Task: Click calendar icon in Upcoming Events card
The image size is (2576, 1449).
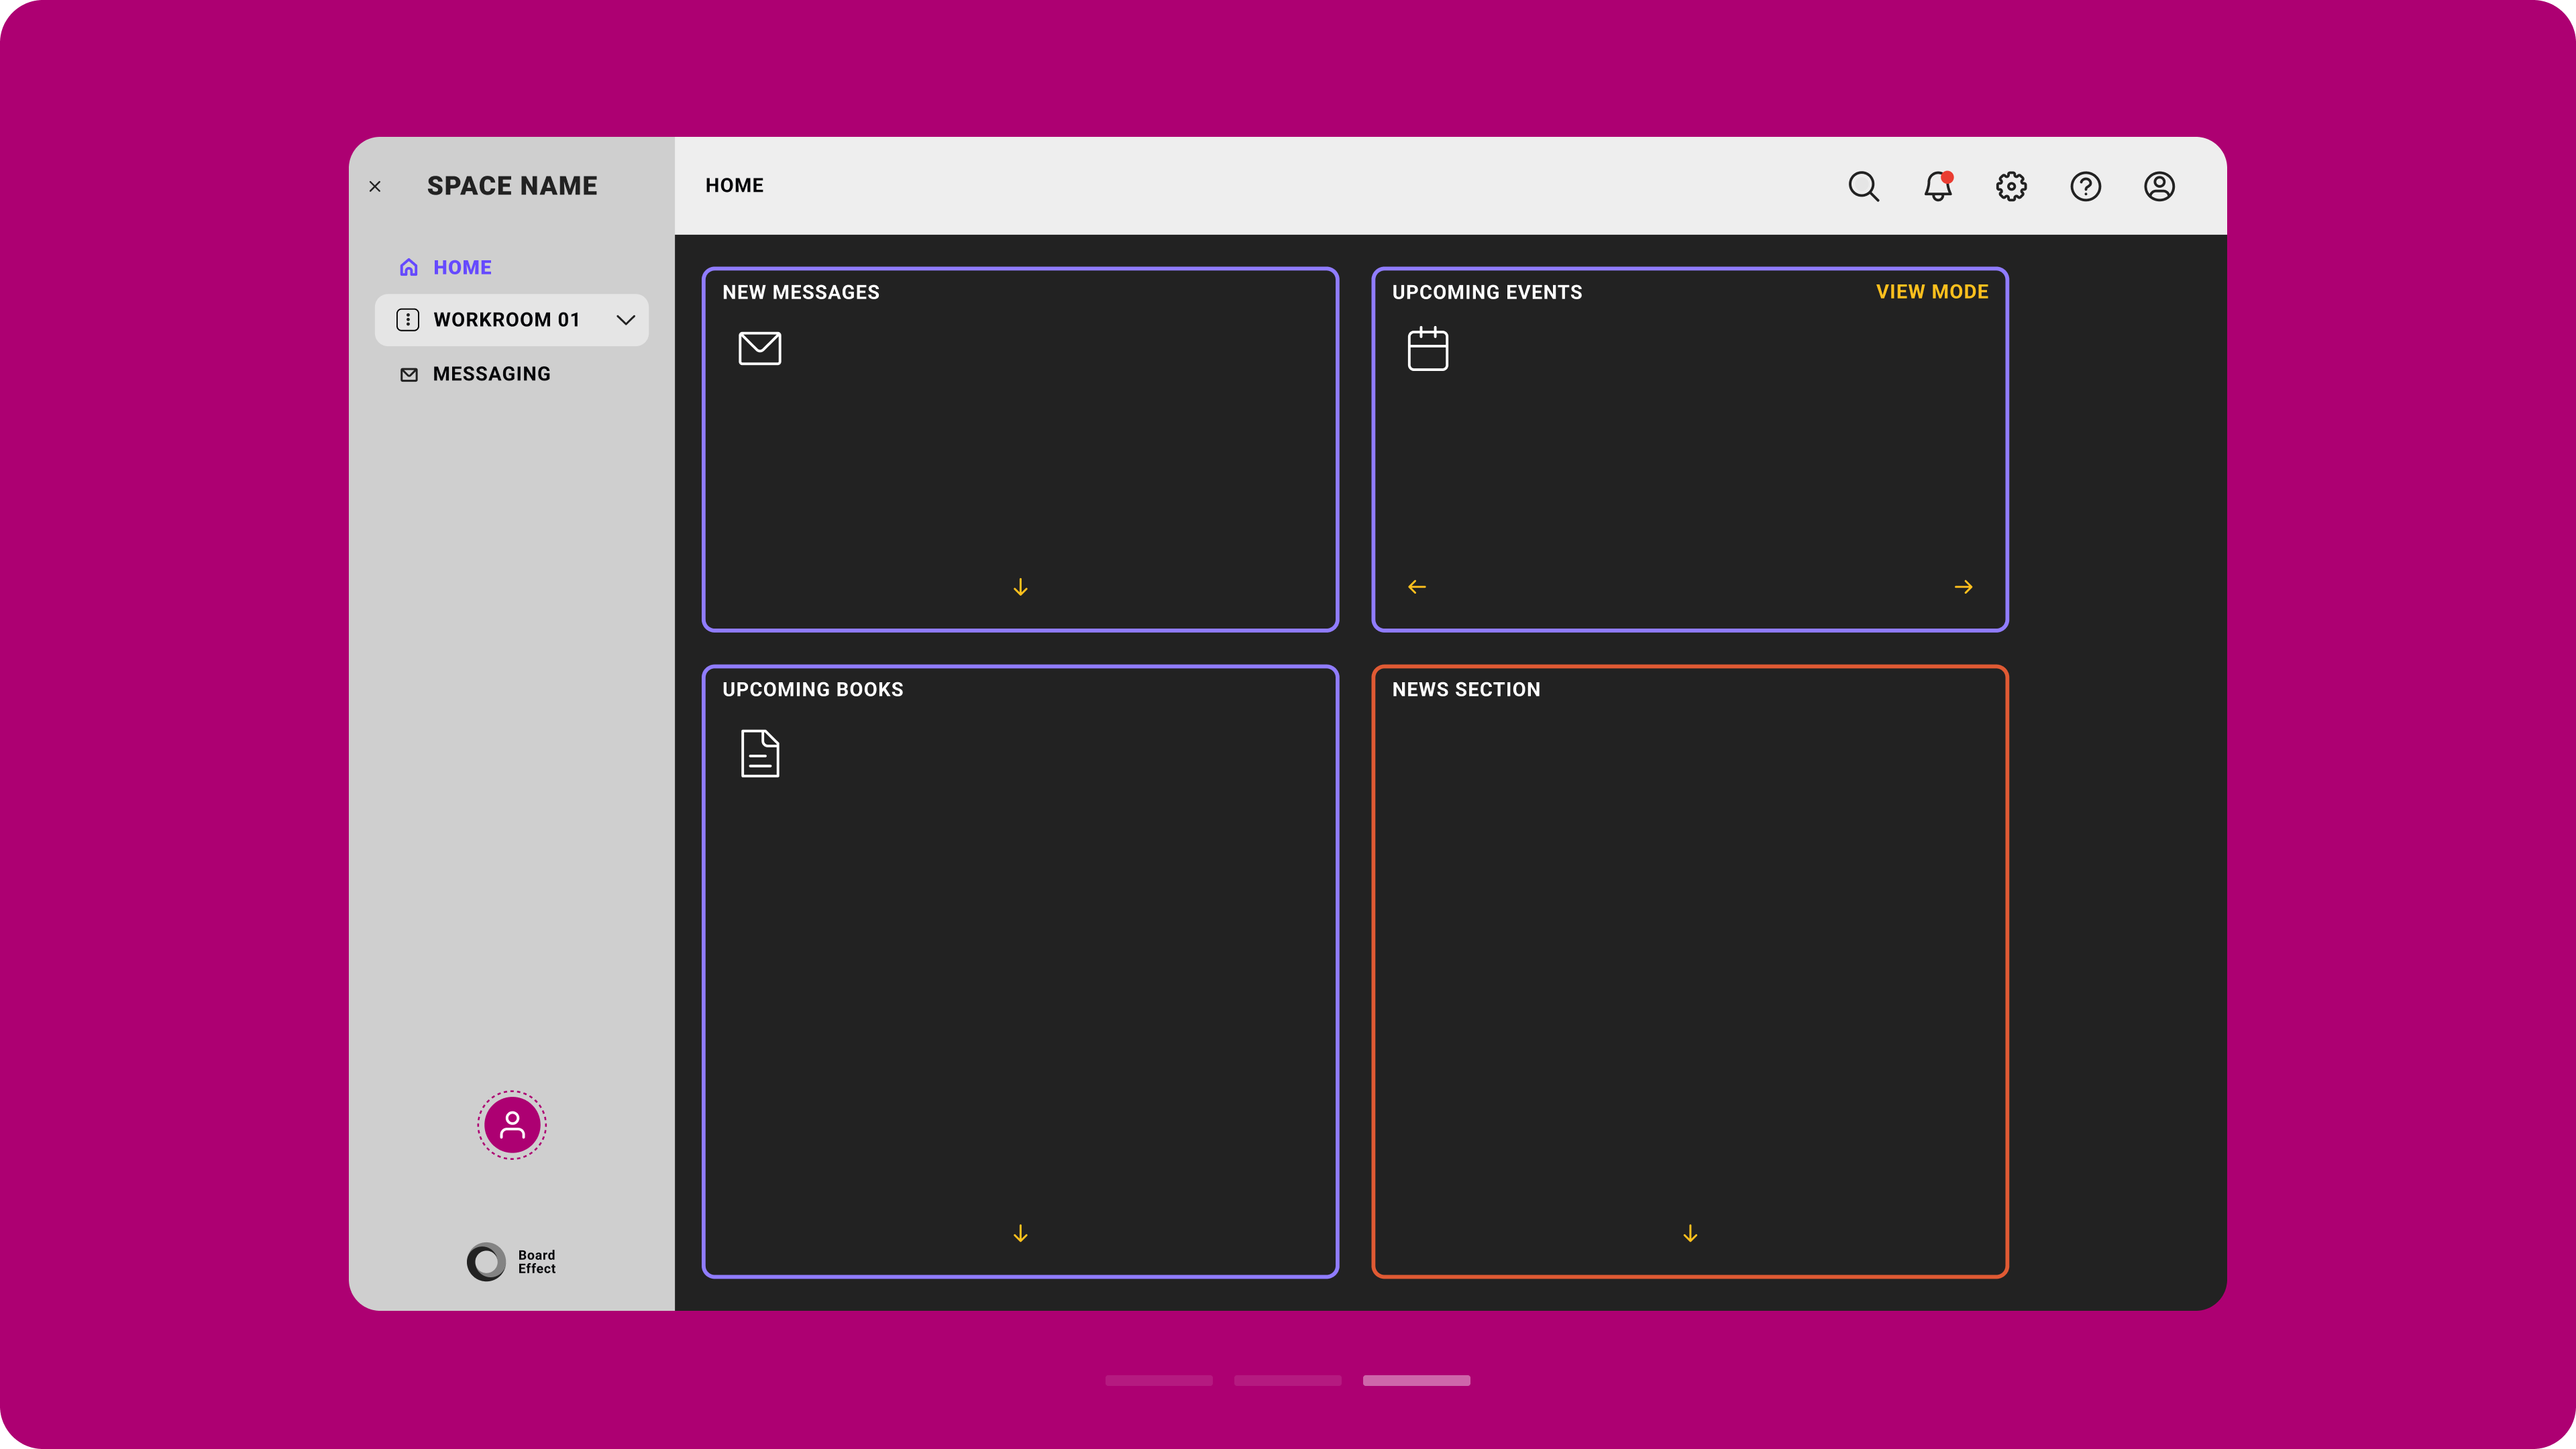Action: point(1428,349)
